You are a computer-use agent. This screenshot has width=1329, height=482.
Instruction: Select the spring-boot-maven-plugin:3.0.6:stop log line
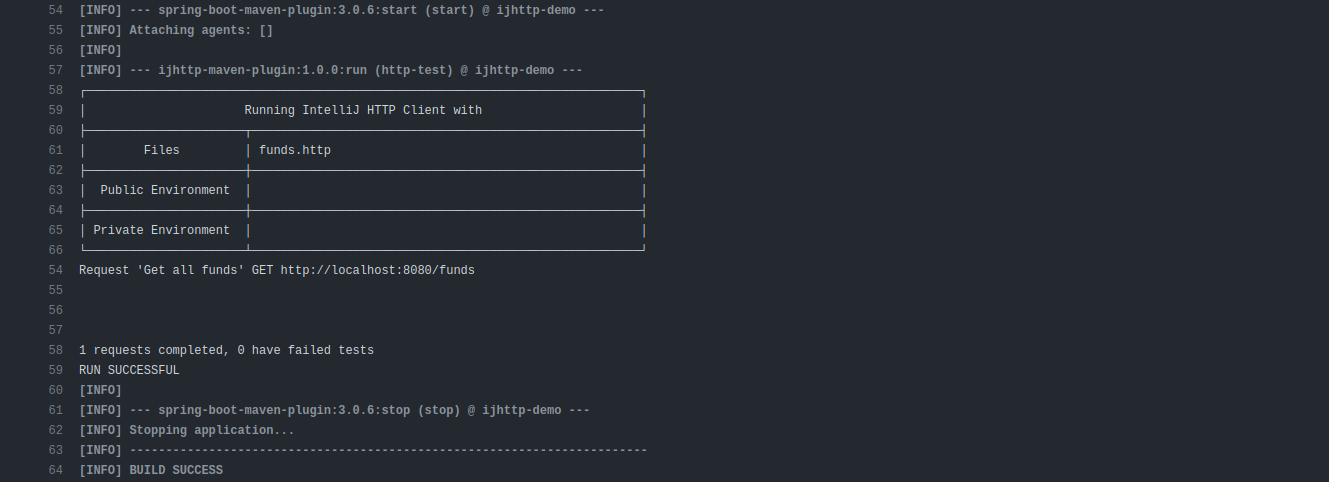point(334,410)
